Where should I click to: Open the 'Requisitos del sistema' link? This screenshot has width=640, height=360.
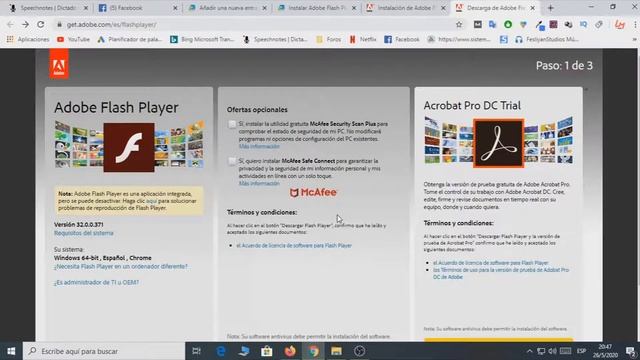coord(84,233)
